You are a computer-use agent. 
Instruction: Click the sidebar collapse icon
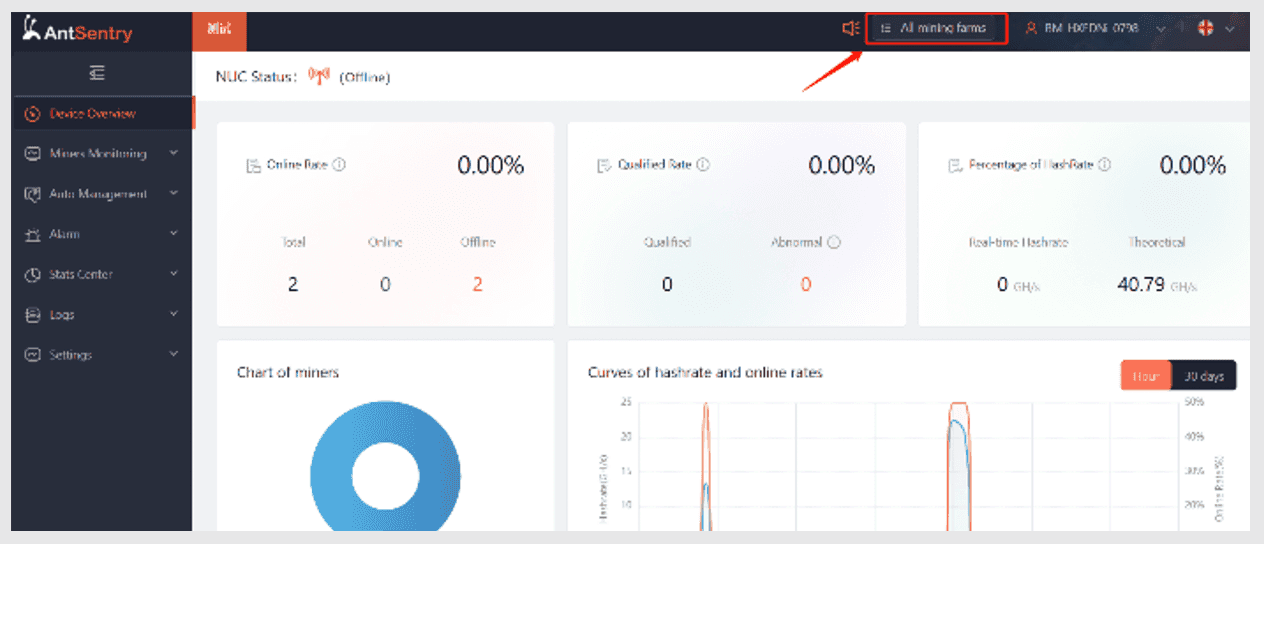pos(97,73)
